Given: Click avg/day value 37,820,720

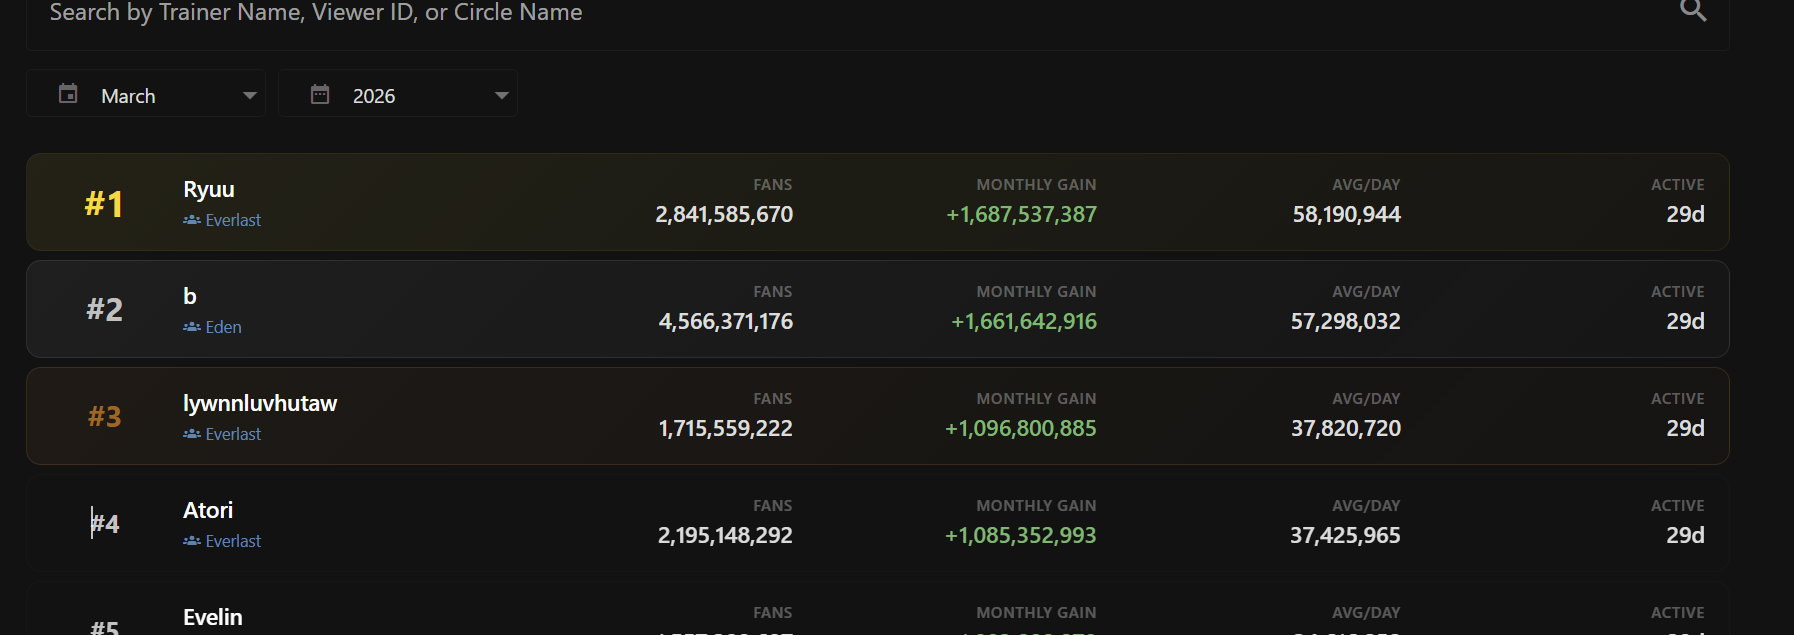Looking at the screenshot, I should (x=1346, y=428).
